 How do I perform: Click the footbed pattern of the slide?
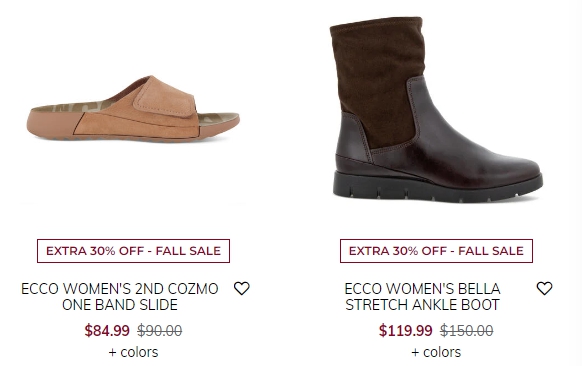click(70, 107)
